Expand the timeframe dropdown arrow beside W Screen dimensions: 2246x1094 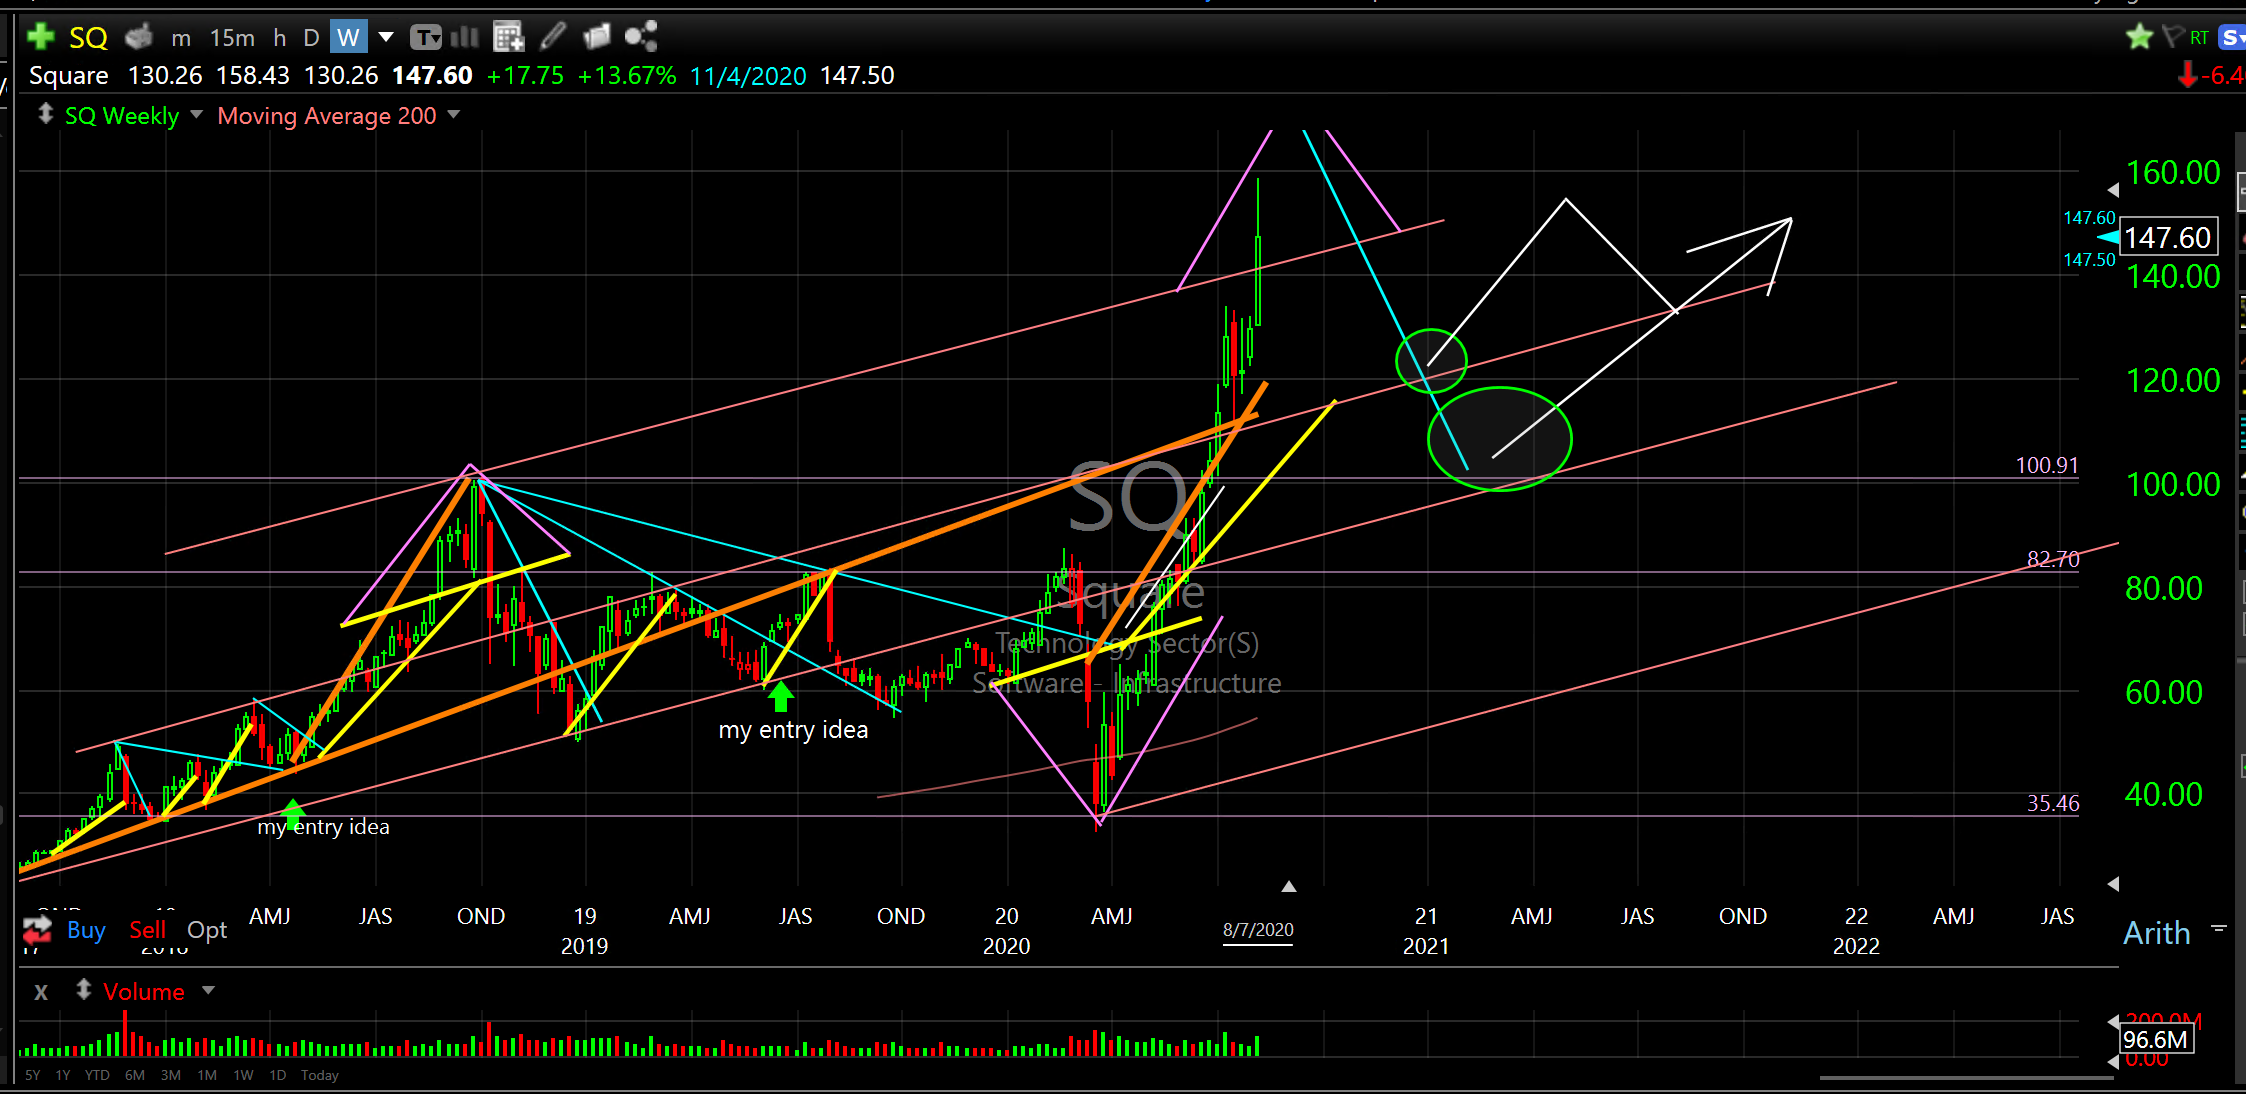point(386,38)
